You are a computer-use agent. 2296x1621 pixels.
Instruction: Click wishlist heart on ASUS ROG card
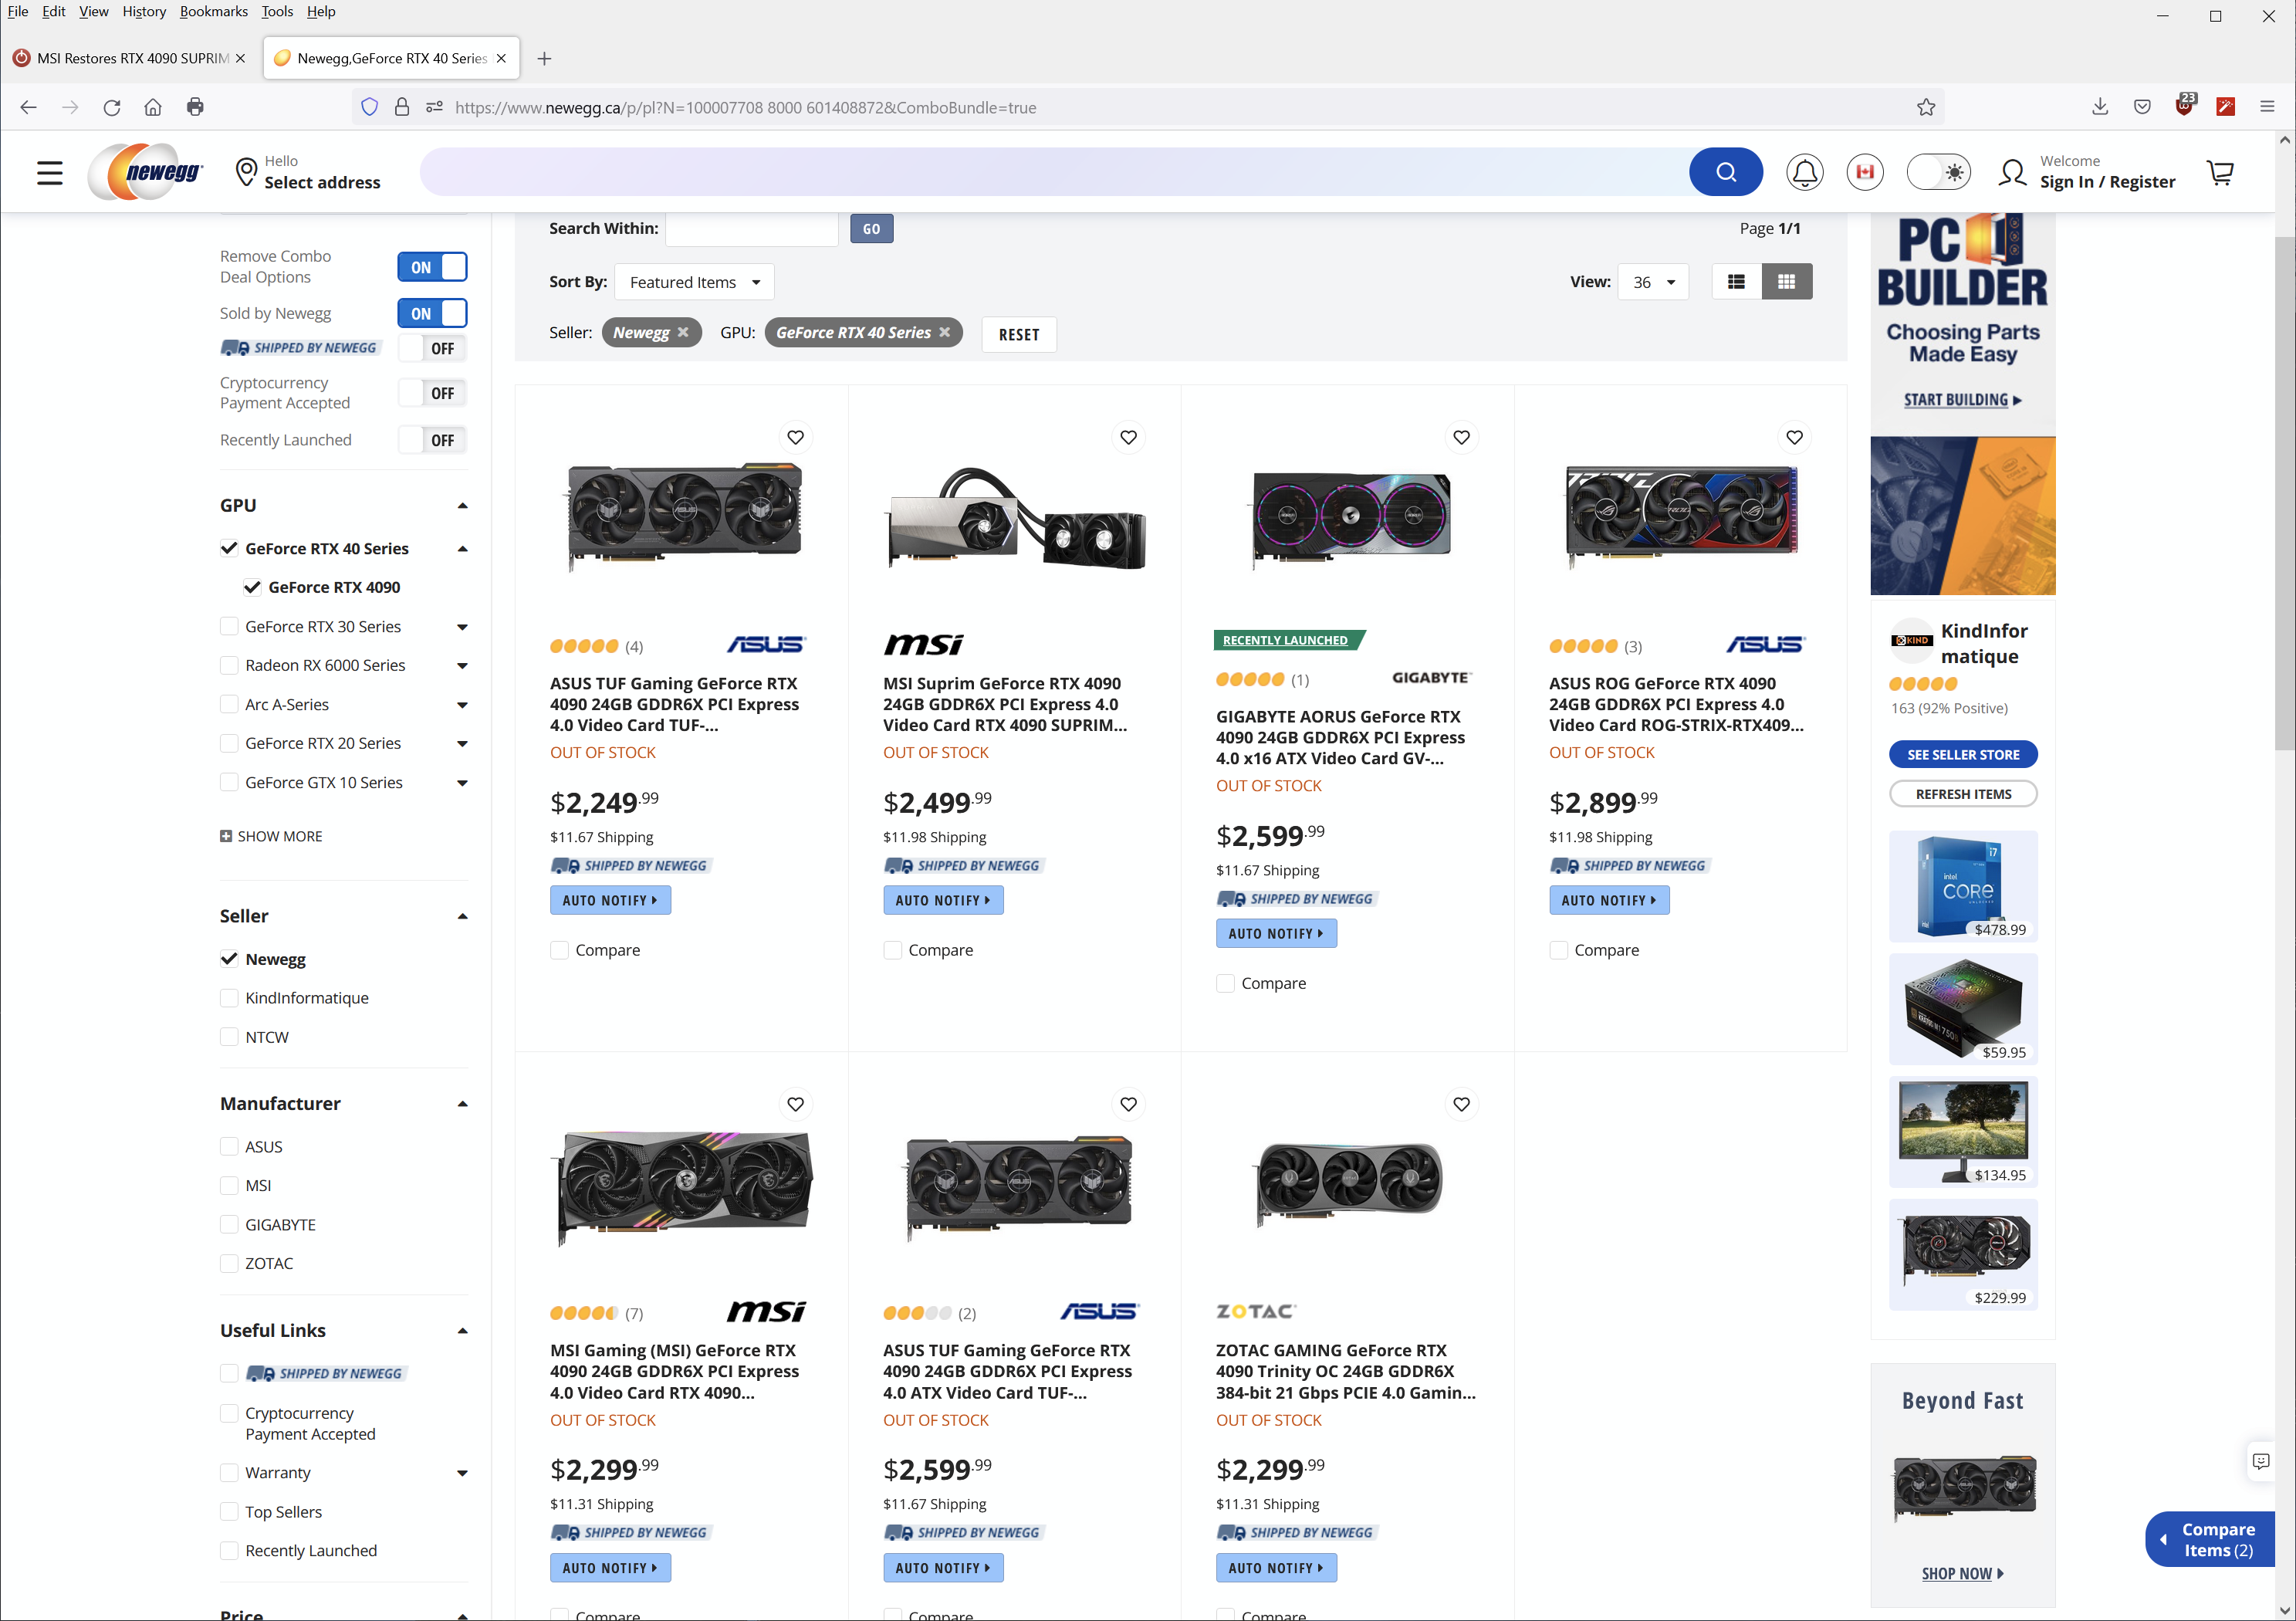tap(1794, 437)
